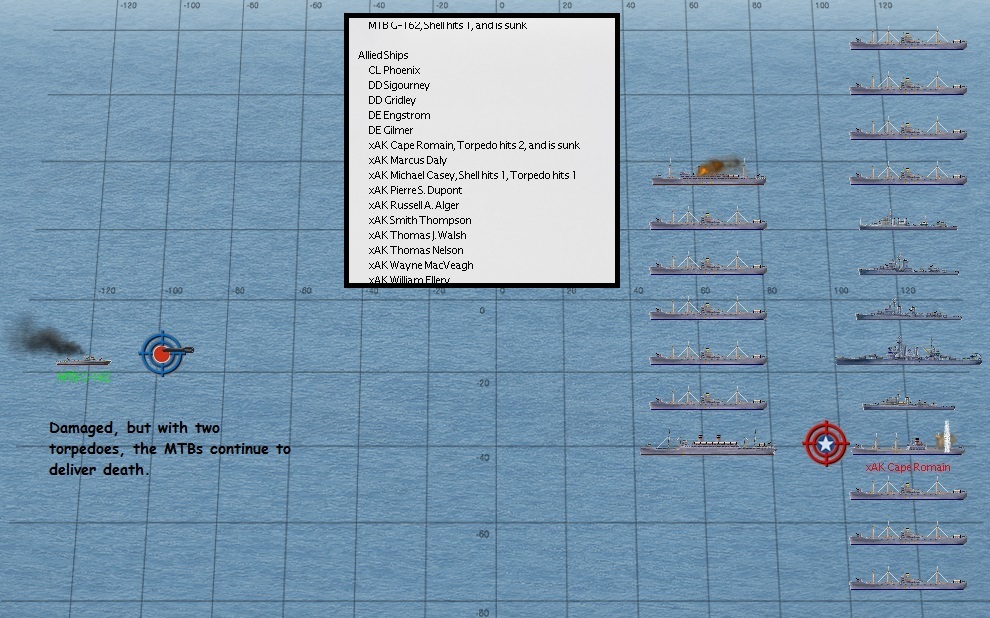Click the red xAK Cape Romain label
Viewport: 990px width, 618px height.
(x=907, y=467)
